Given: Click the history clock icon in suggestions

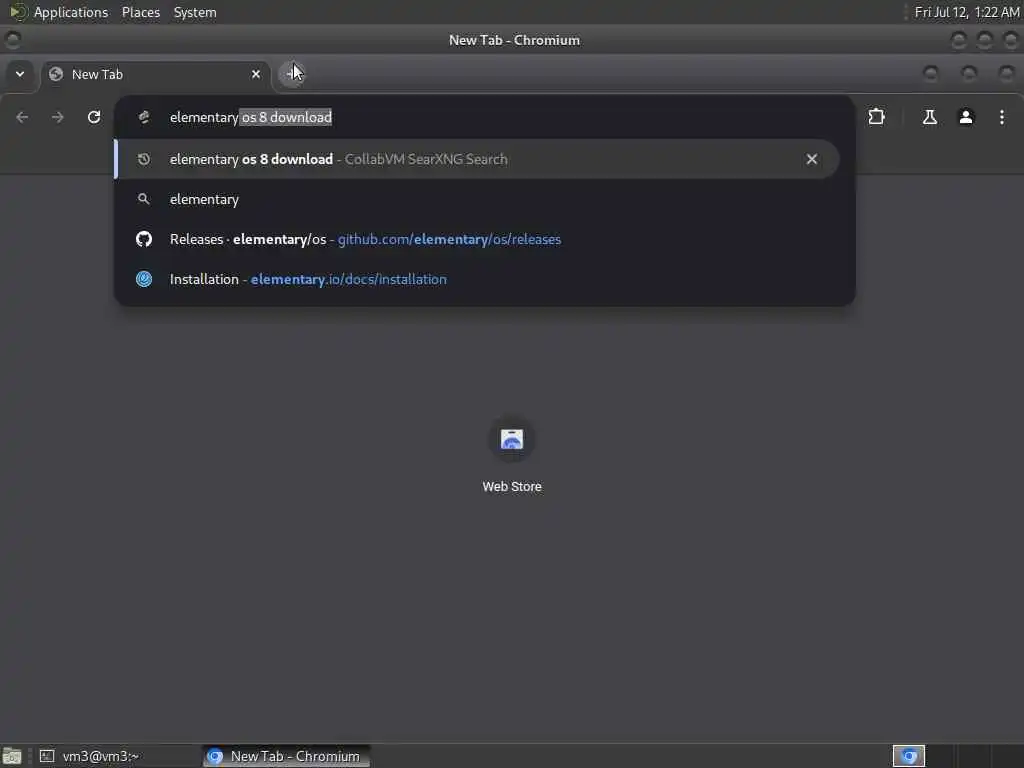Looking at the screenshot, I should click(x=144, y=159).
